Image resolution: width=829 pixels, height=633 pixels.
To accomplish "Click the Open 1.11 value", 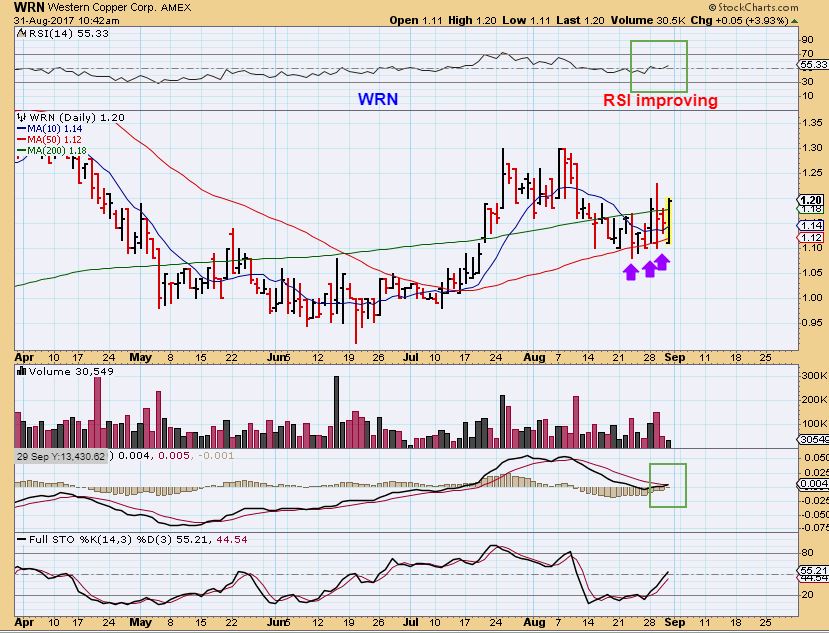I will tap(417, 21).
